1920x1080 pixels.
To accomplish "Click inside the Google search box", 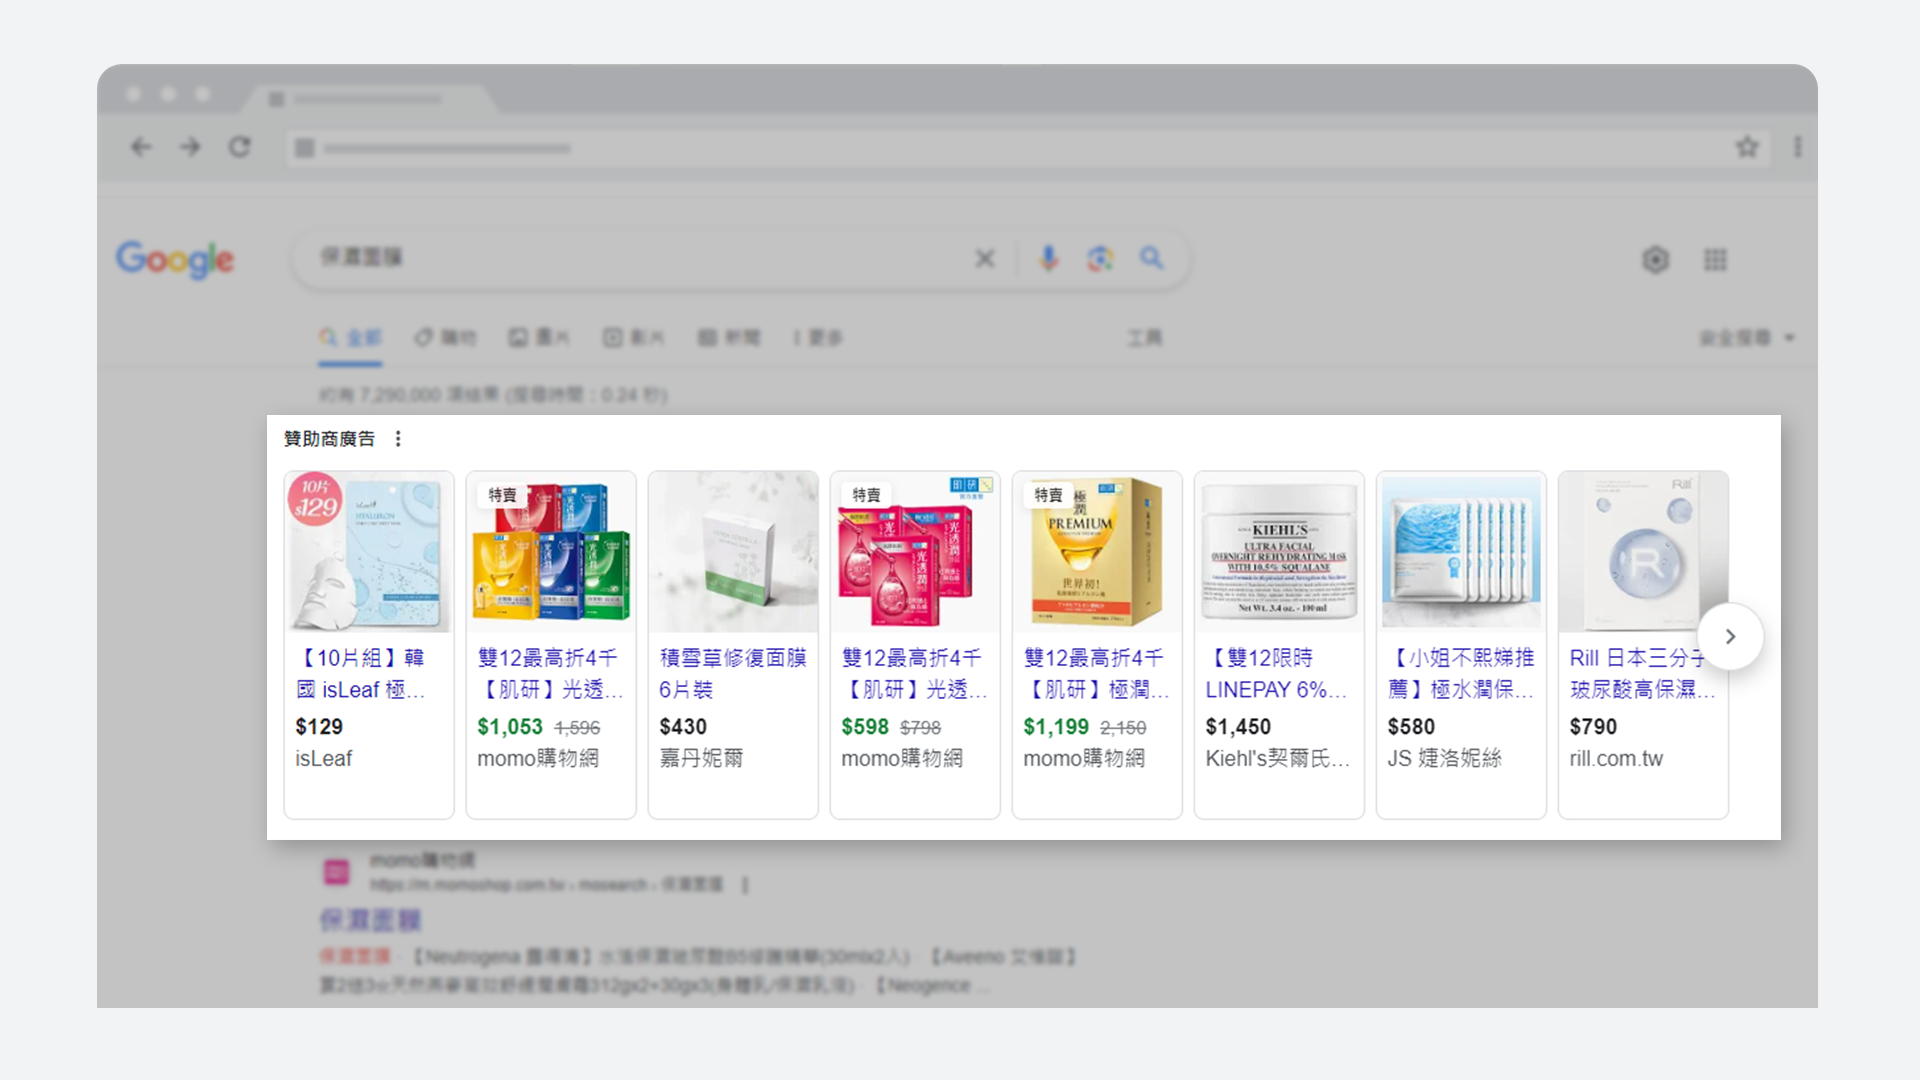I will 640,259.
